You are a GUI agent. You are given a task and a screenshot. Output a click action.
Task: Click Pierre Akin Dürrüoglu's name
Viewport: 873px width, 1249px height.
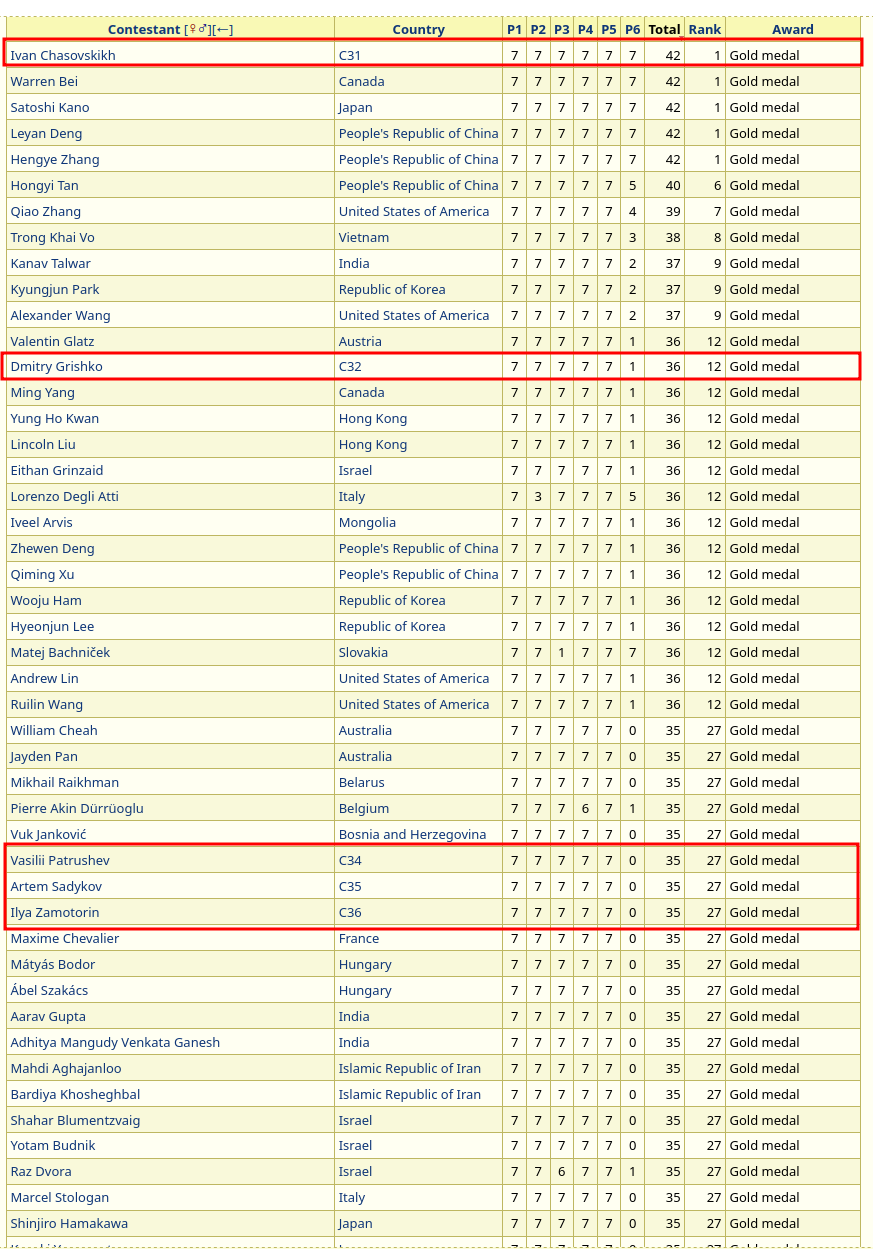coord(77,808)
